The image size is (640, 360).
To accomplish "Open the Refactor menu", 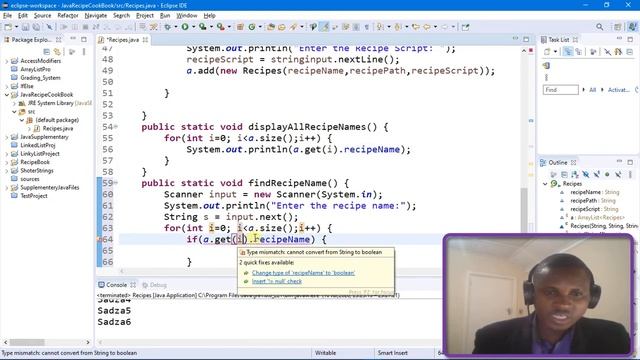I will click(x=68, y=16).
